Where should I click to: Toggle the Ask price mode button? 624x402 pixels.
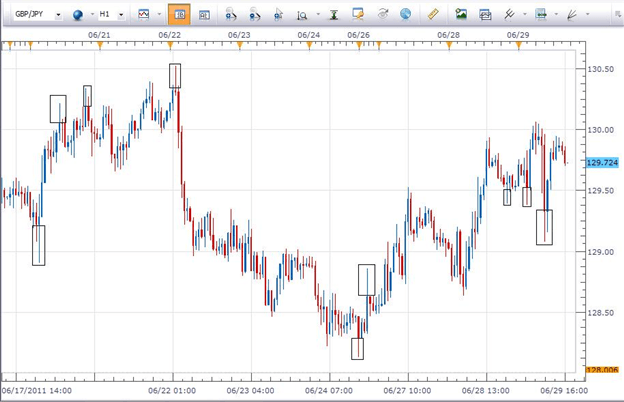tap(204, 15)
